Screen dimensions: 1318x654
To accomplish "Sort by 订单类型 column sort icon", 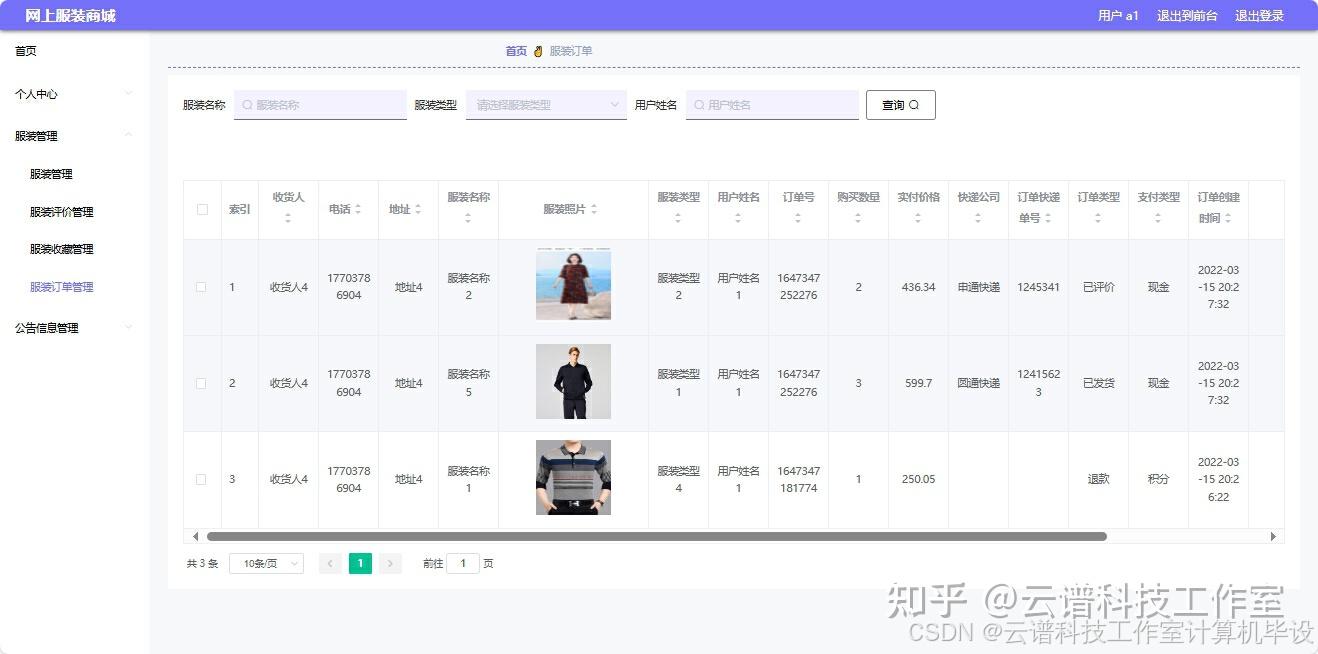I will coord(1098,217).
